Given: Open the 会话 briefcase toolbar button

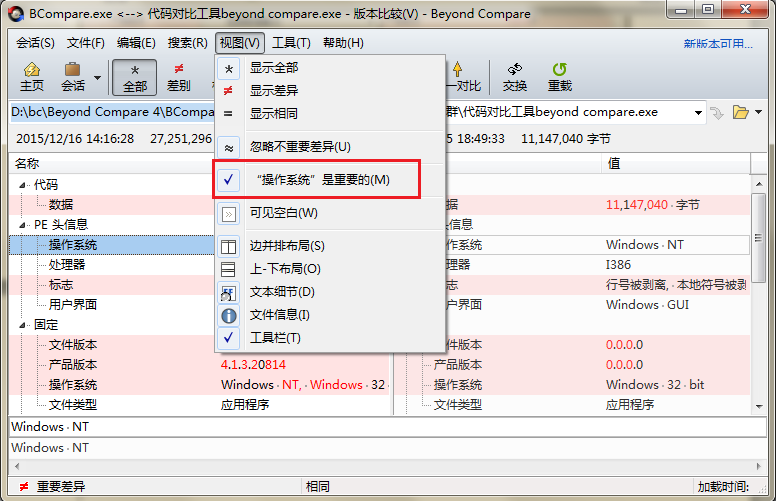Looking at the screenshot, I should pos(73,77).
